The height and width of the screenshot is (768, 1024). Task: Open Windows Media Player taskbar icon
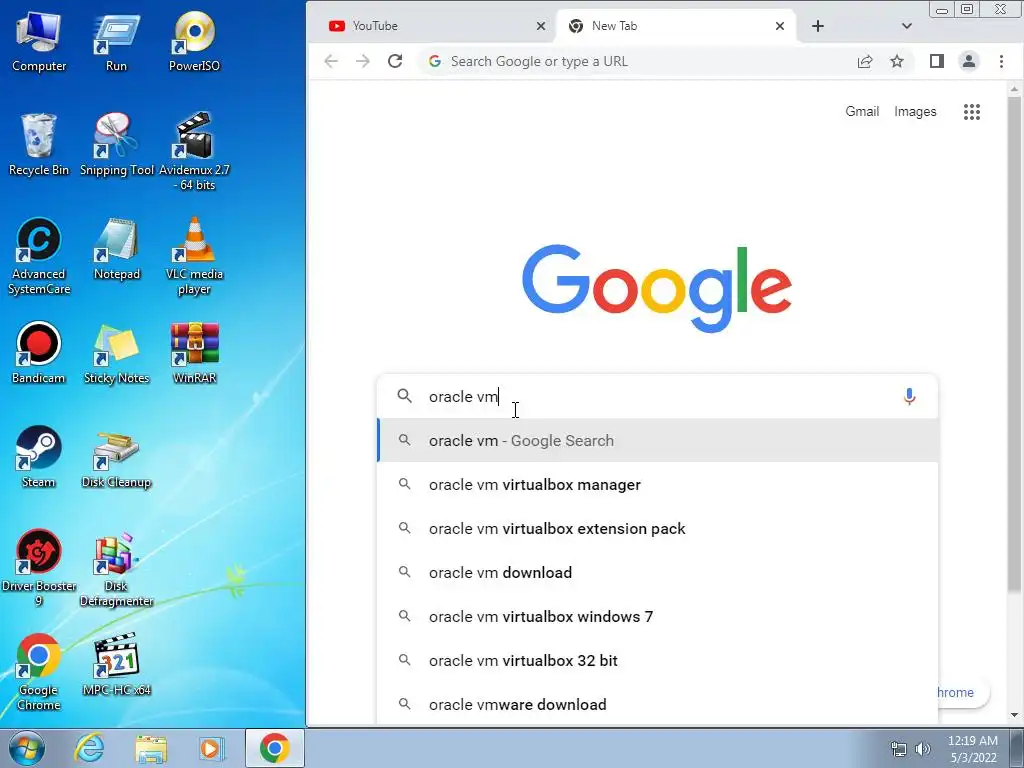(x=211, y=748)
